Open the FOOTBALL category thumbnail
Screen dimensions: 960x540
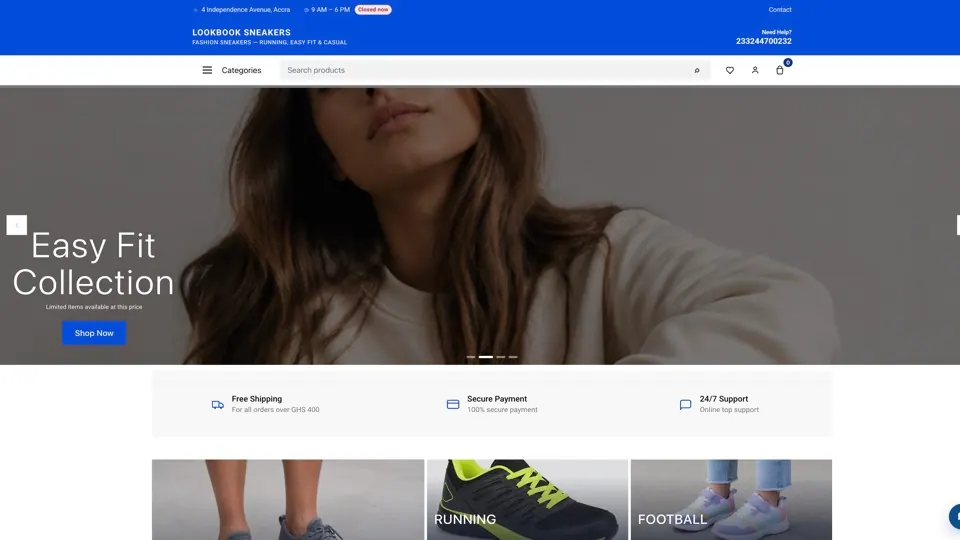[731, 500]
